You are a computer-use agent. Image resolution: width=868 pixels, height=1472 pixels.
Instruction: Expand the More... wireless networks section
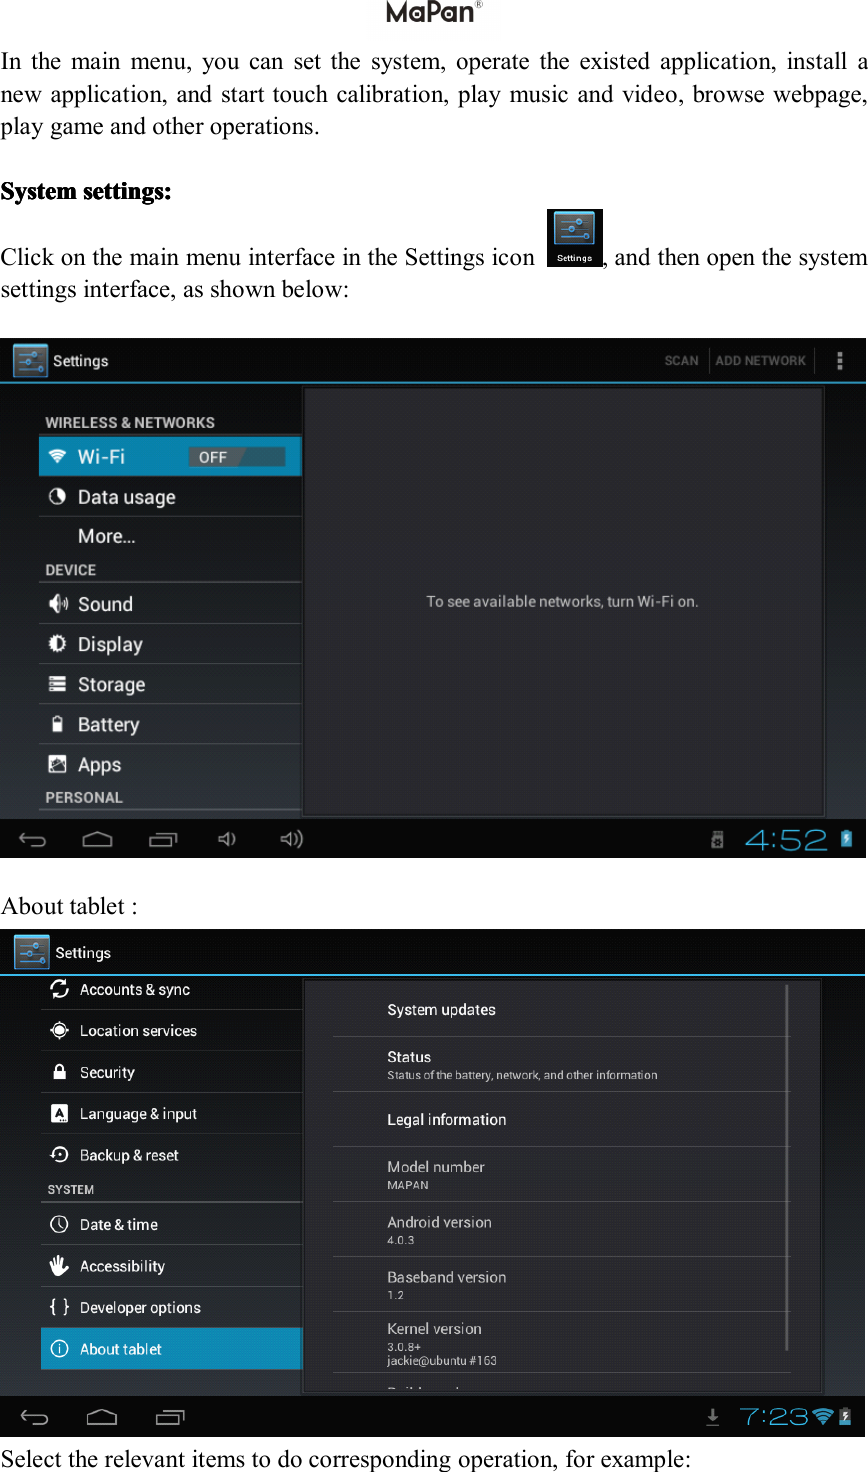[x=107, y=536]
